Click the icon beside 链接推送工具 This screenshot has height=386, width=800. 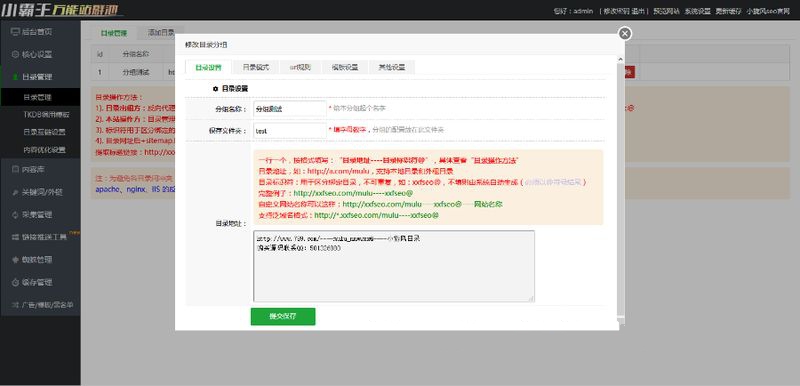[x=15, y=237]
